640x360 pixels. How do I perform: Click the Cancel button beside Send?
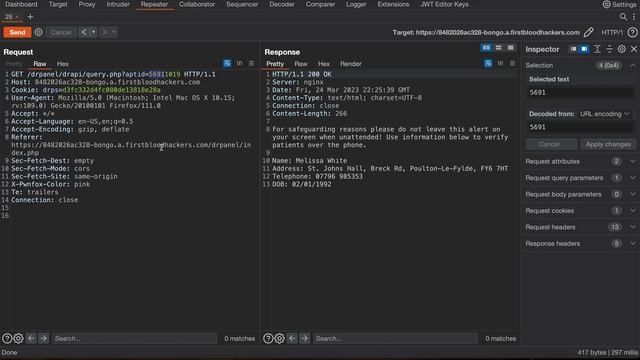pos(61,32)
